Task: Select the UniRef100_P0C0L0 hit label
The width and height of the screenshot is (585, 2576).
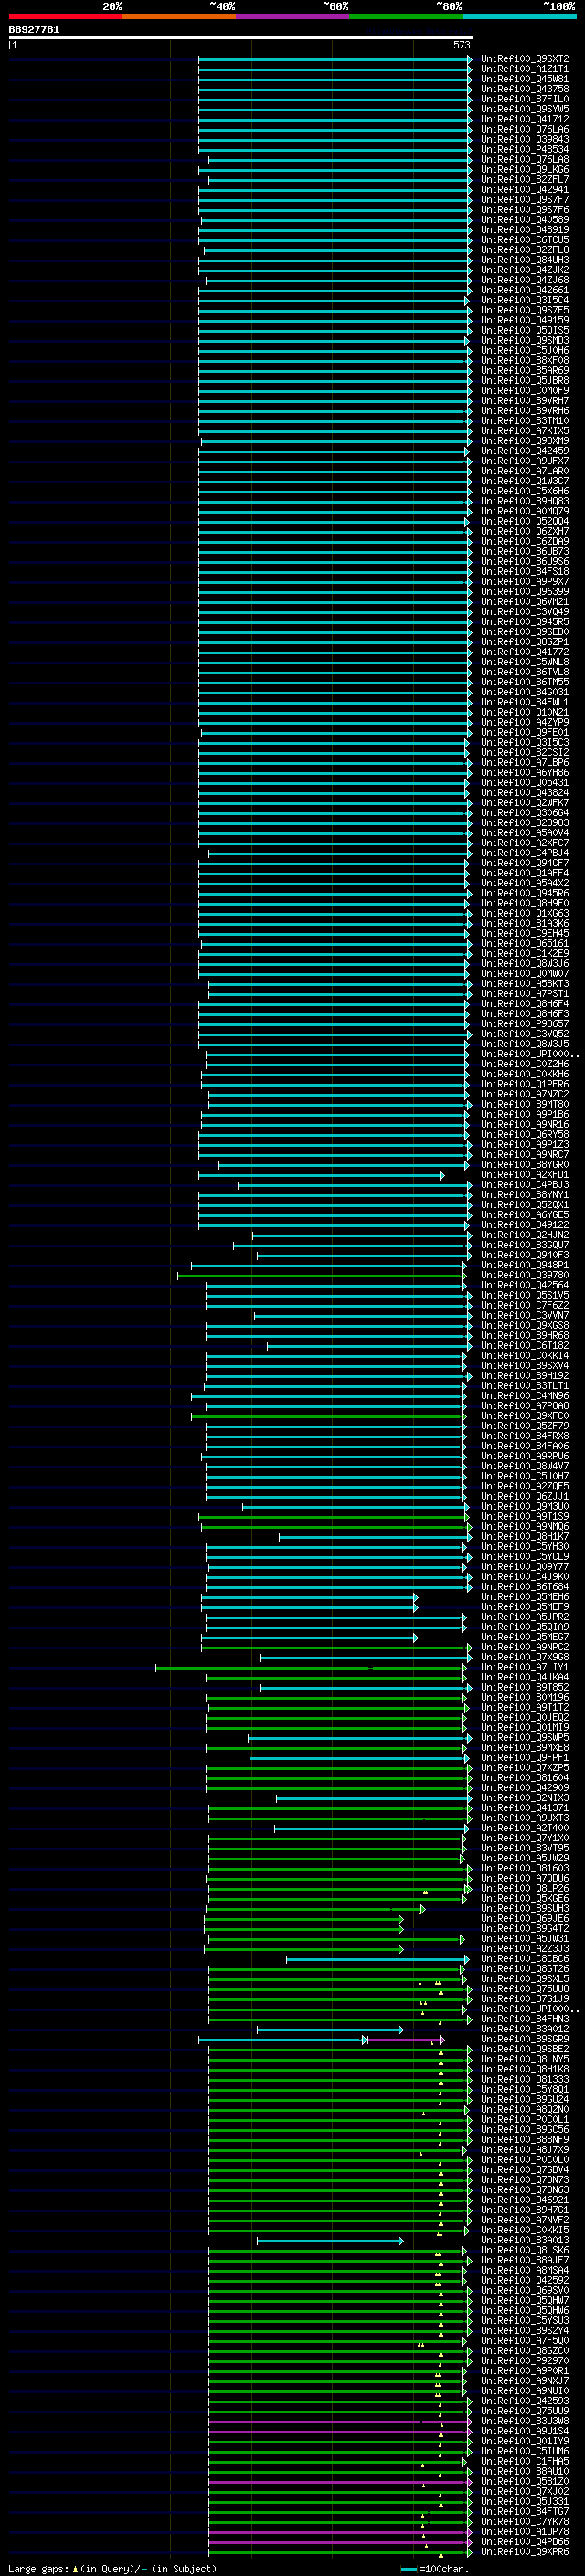Action: [525, 2159]
